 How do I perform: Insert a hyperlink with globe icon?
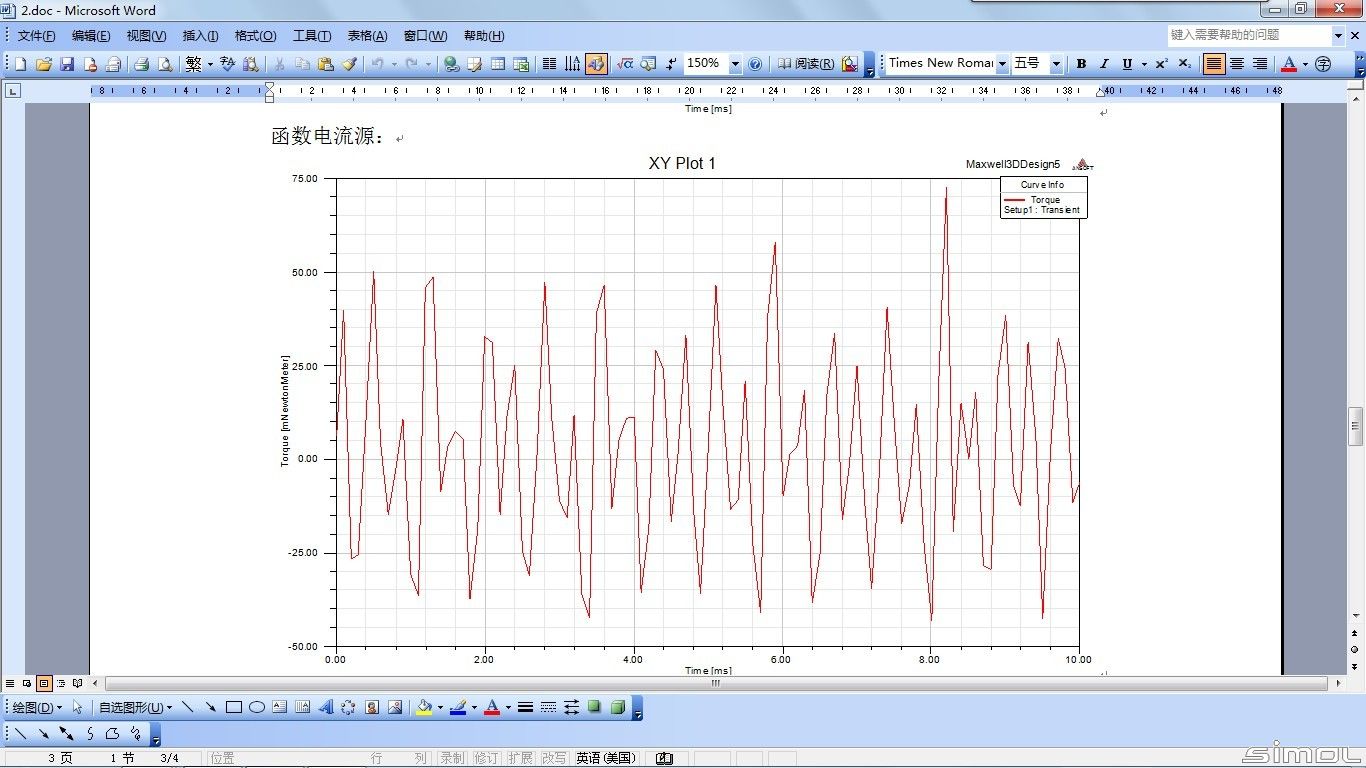pyautogui.click(x=452, y=64)
